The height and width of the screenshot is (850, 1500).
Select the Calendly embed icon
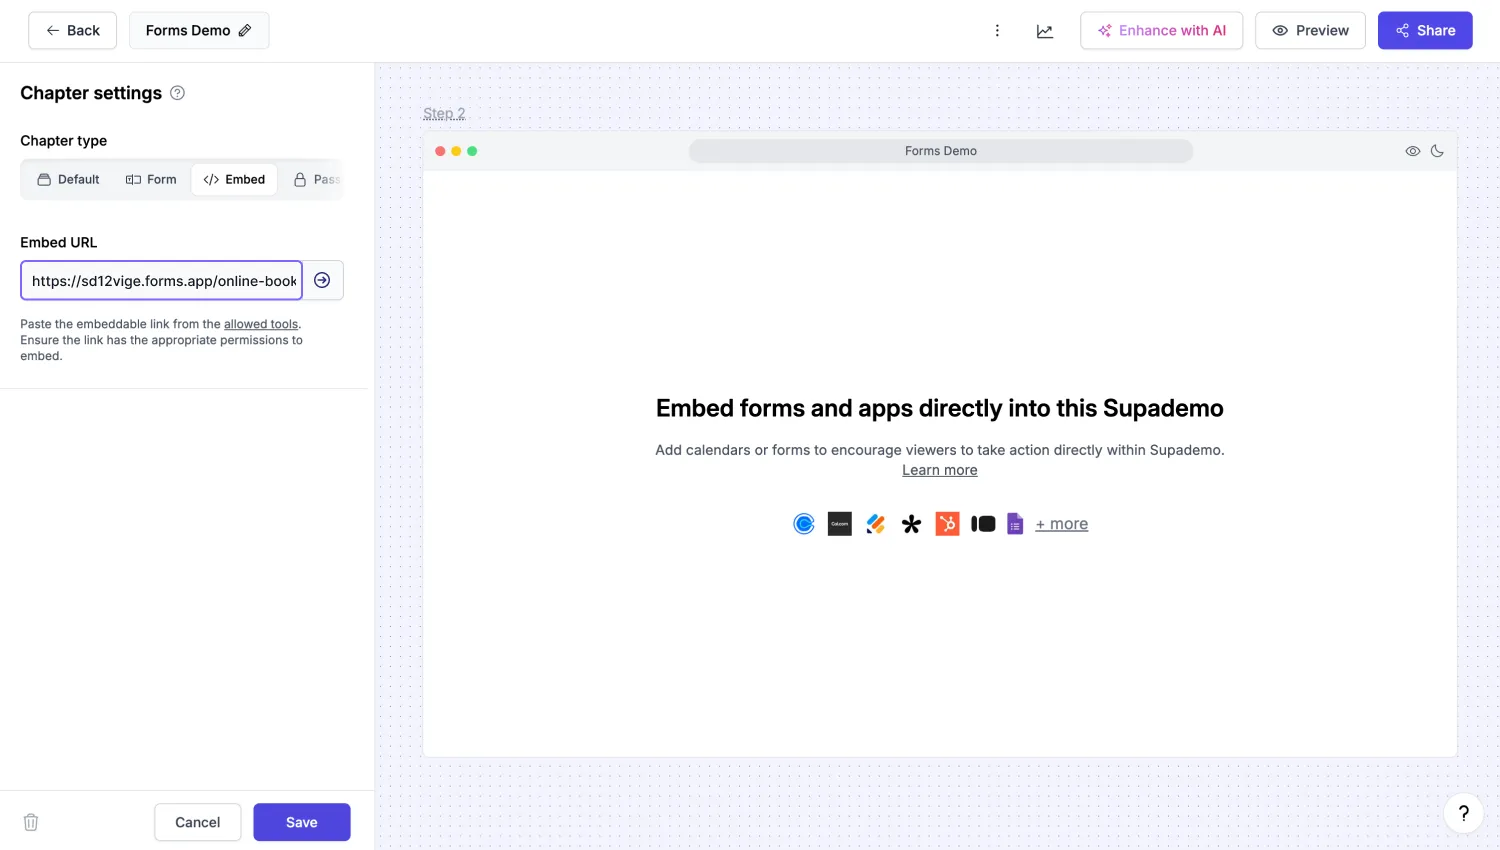pos(804,523)
